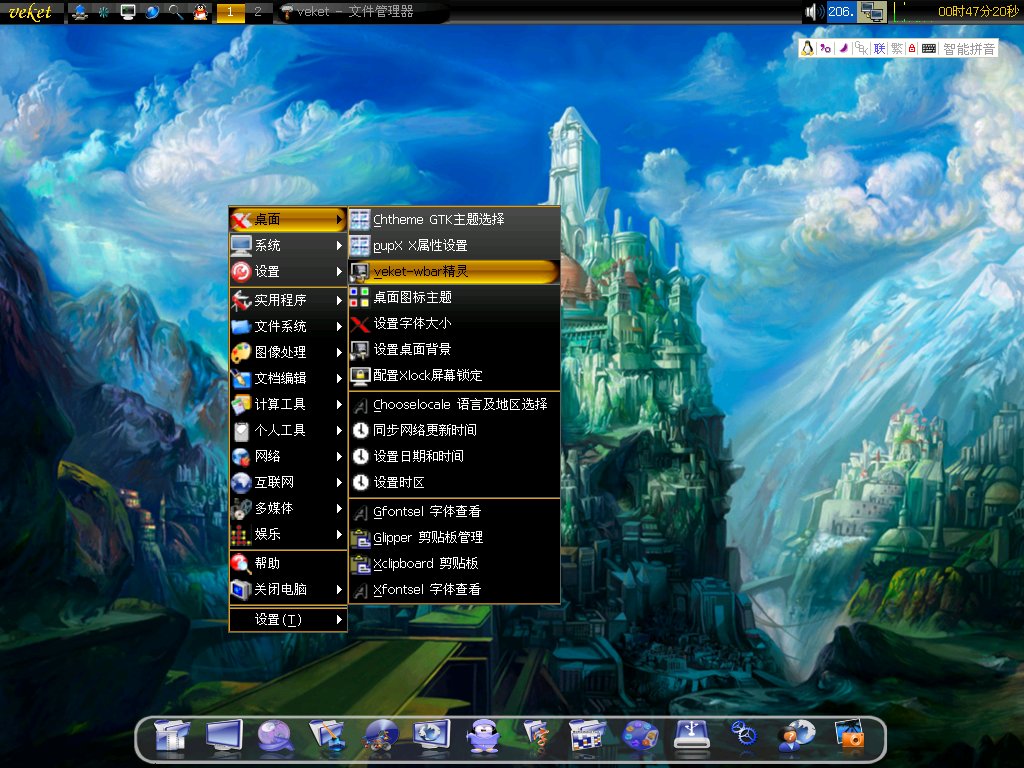This screenshot has height=768, width=1024.
Task: Expand the 计算工具 submenu
Action: 287,405
